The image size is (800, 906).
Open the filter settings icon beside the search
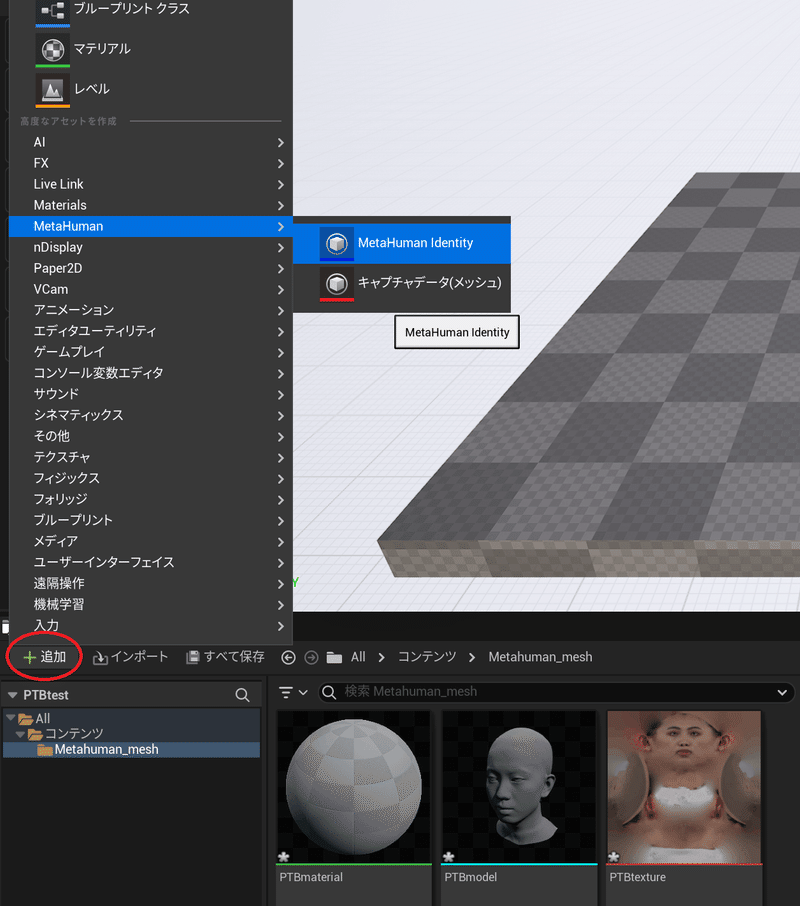(285, 692)
